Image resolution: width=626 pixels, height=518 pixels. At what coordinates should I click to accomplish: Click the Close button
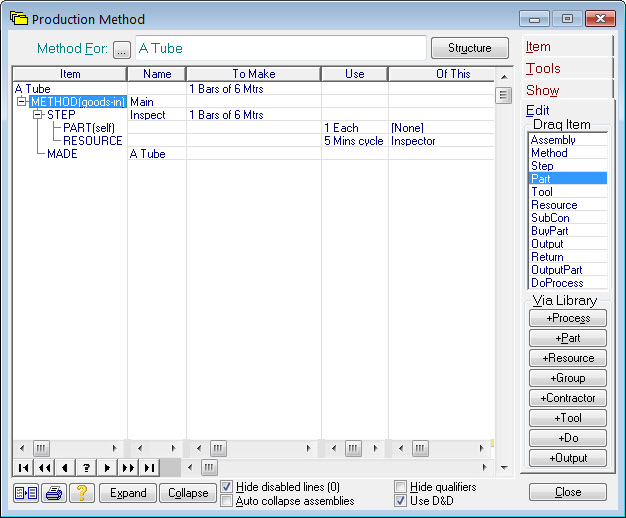[x=568, y=492]
